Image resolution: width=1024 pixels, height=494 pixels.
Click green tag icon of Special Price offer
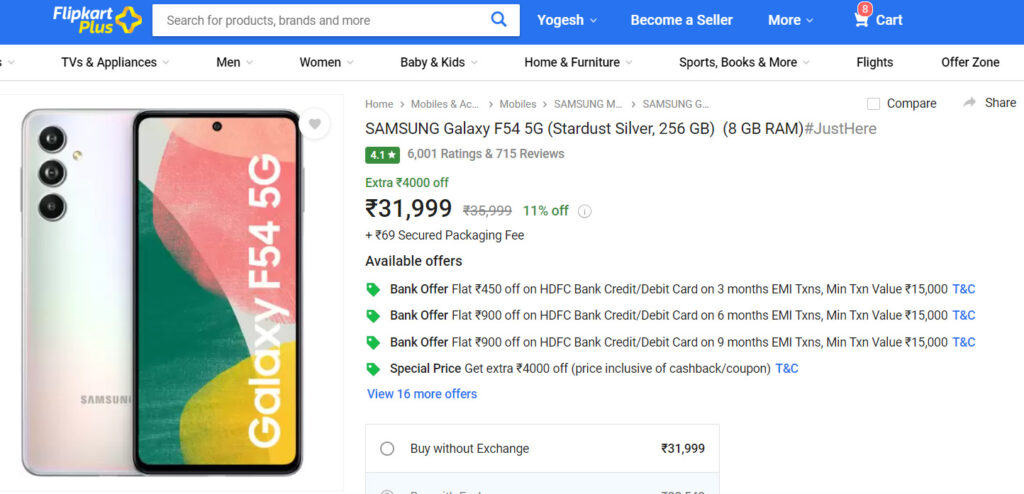pyautogui.click(x=373, y=369)
